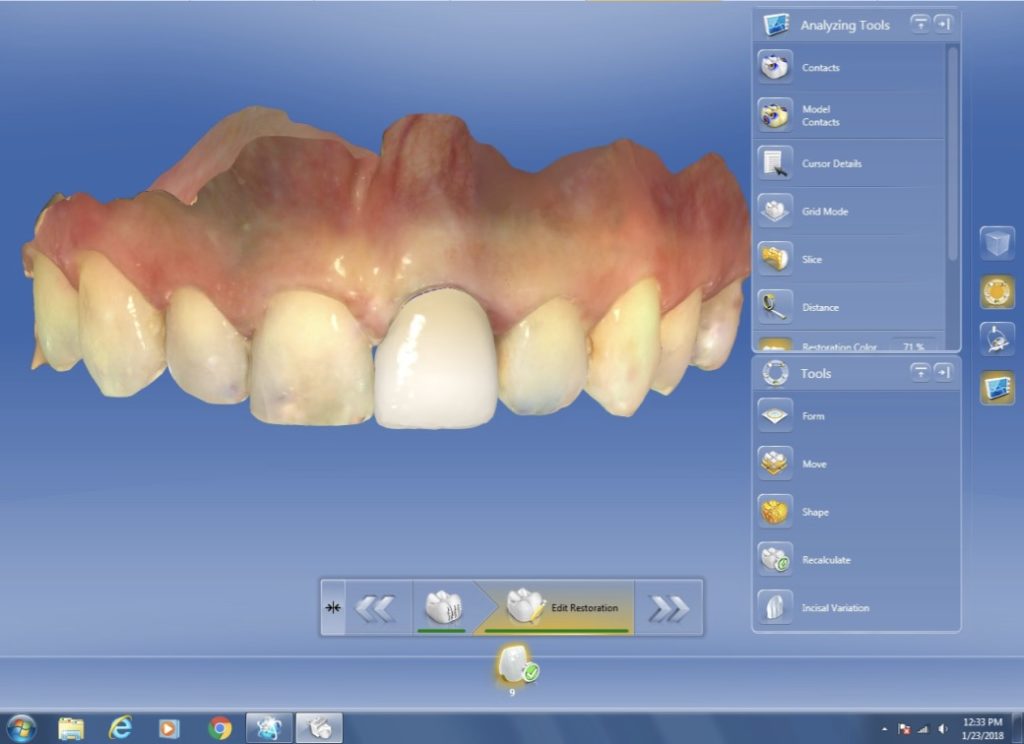
Task: Select the Move tool
Action: pos(775,463)
